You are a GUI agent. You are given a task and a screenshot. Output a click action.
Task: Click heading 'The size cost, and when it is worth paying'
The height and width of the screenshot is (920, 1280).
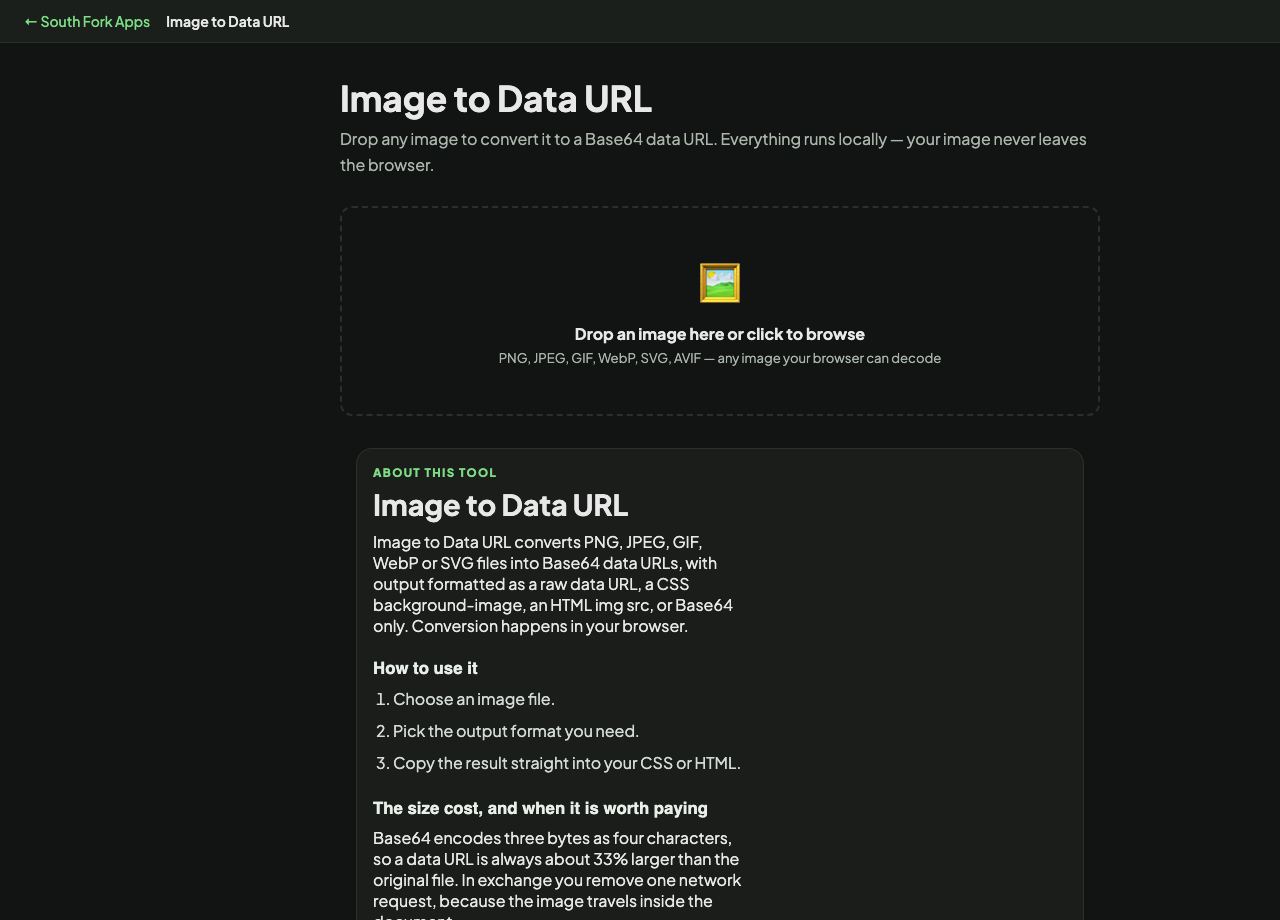tap(540, 808)
